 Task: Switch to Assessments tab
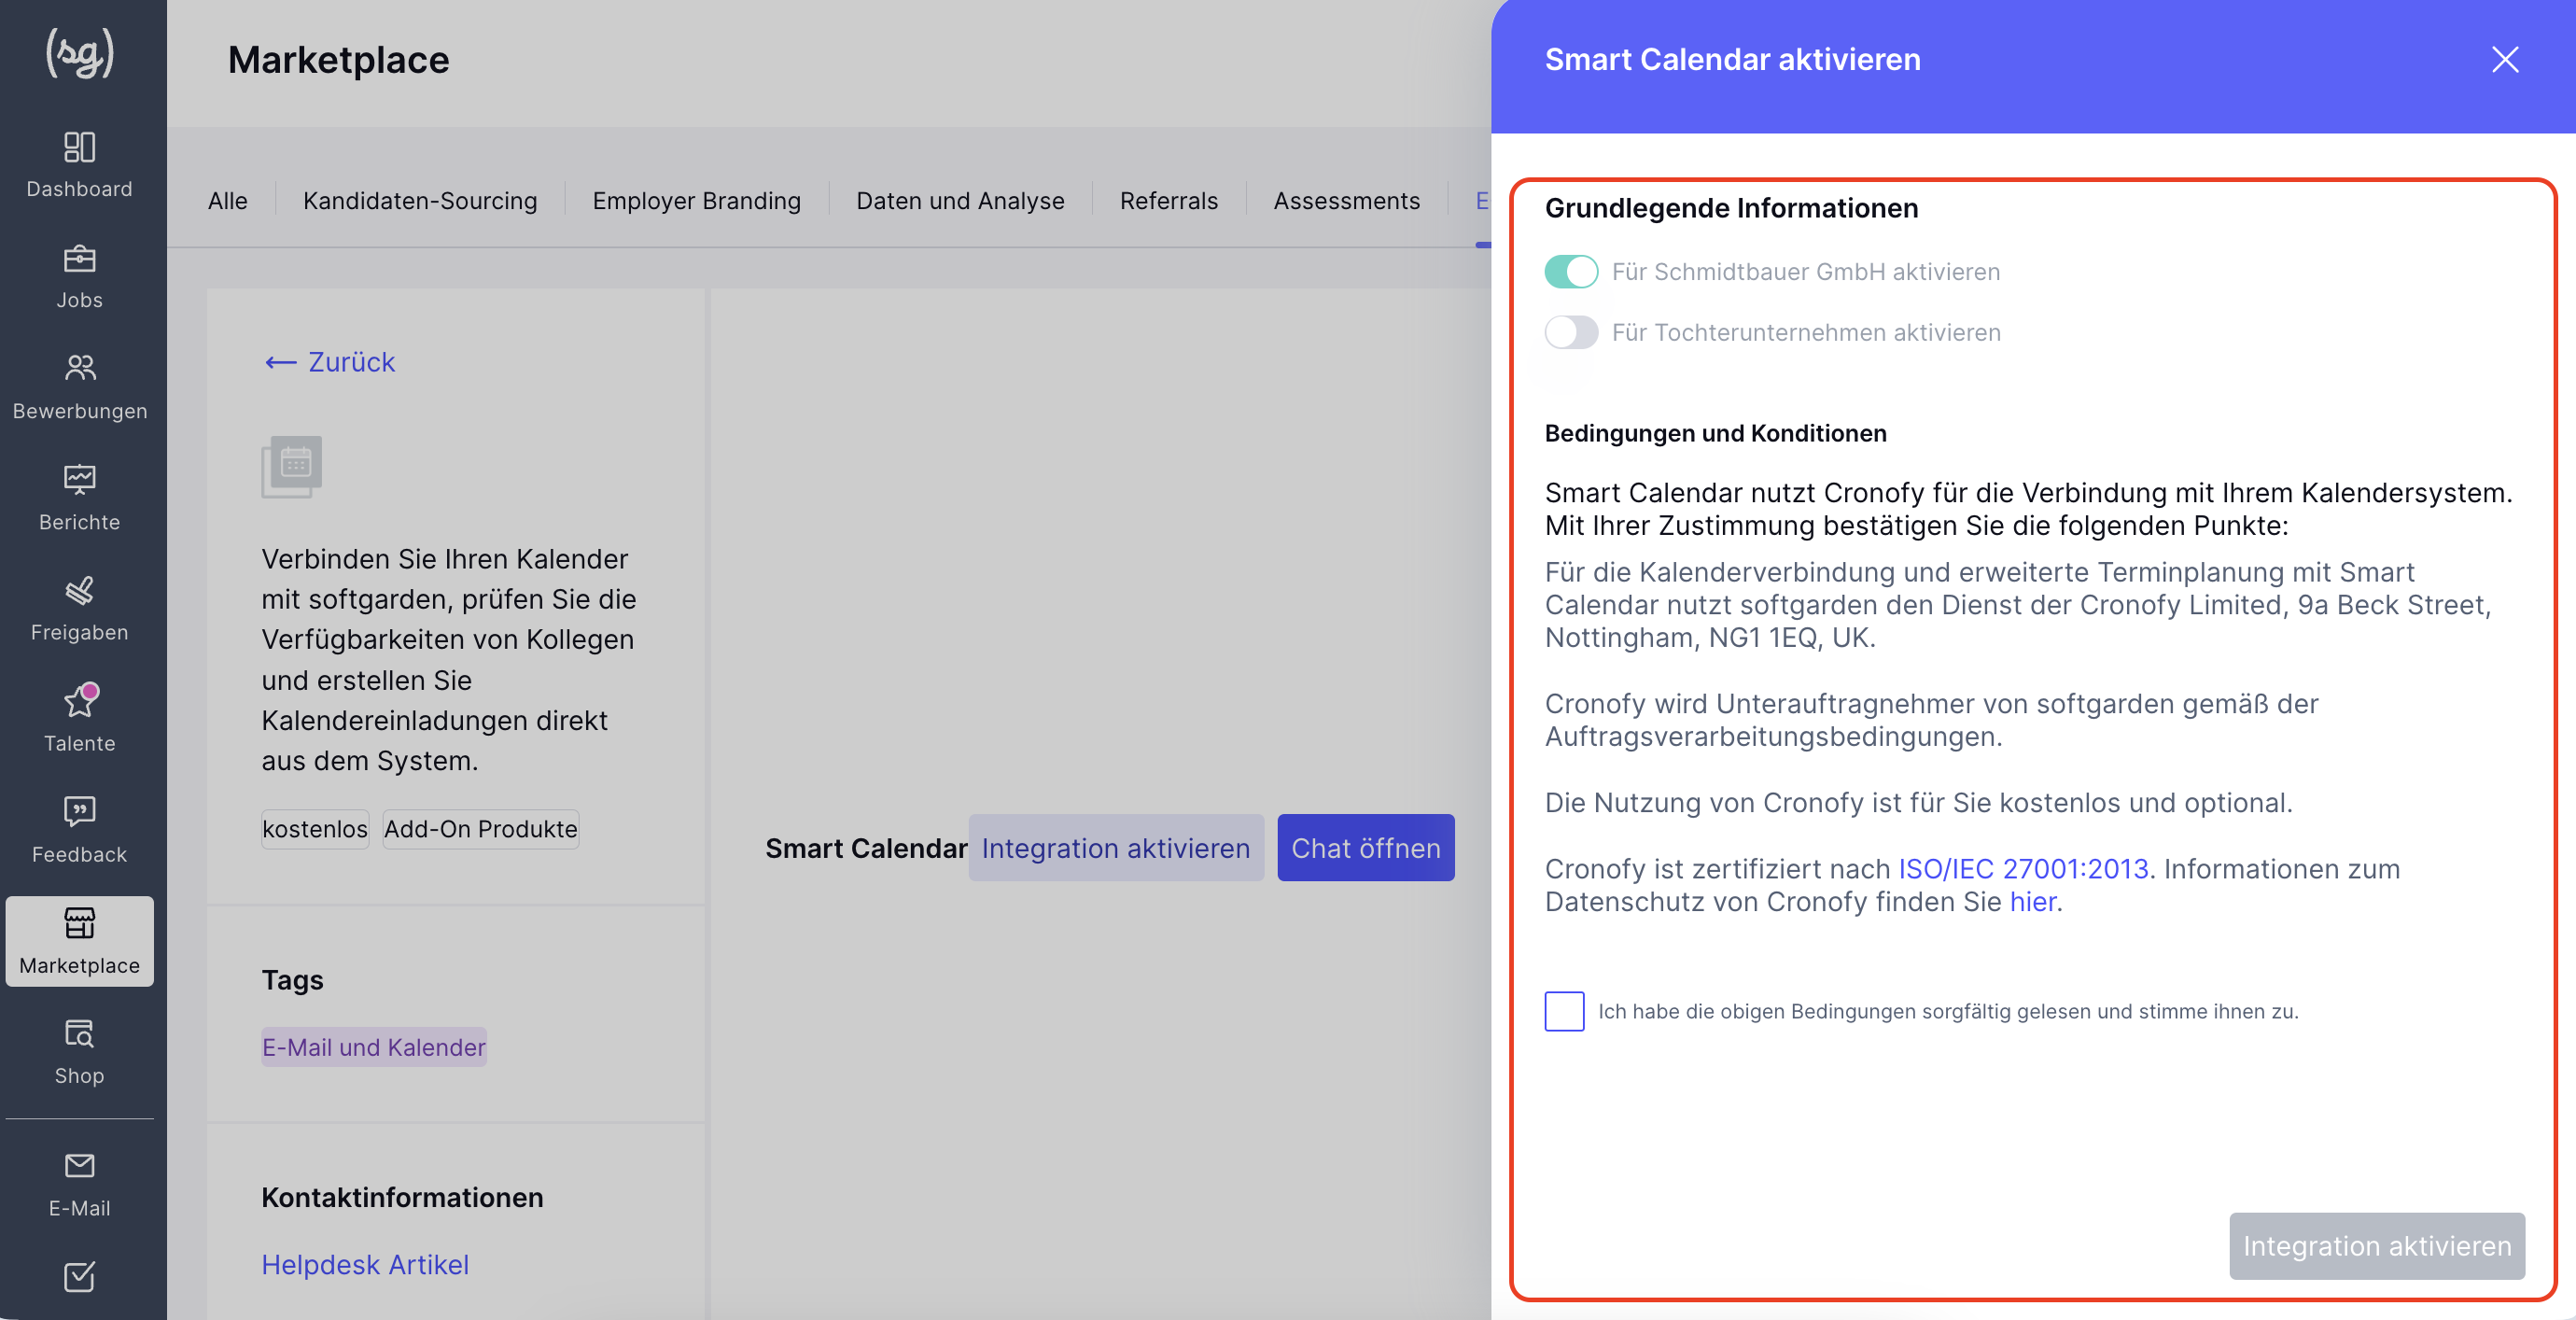click(x=1346, y=201)
